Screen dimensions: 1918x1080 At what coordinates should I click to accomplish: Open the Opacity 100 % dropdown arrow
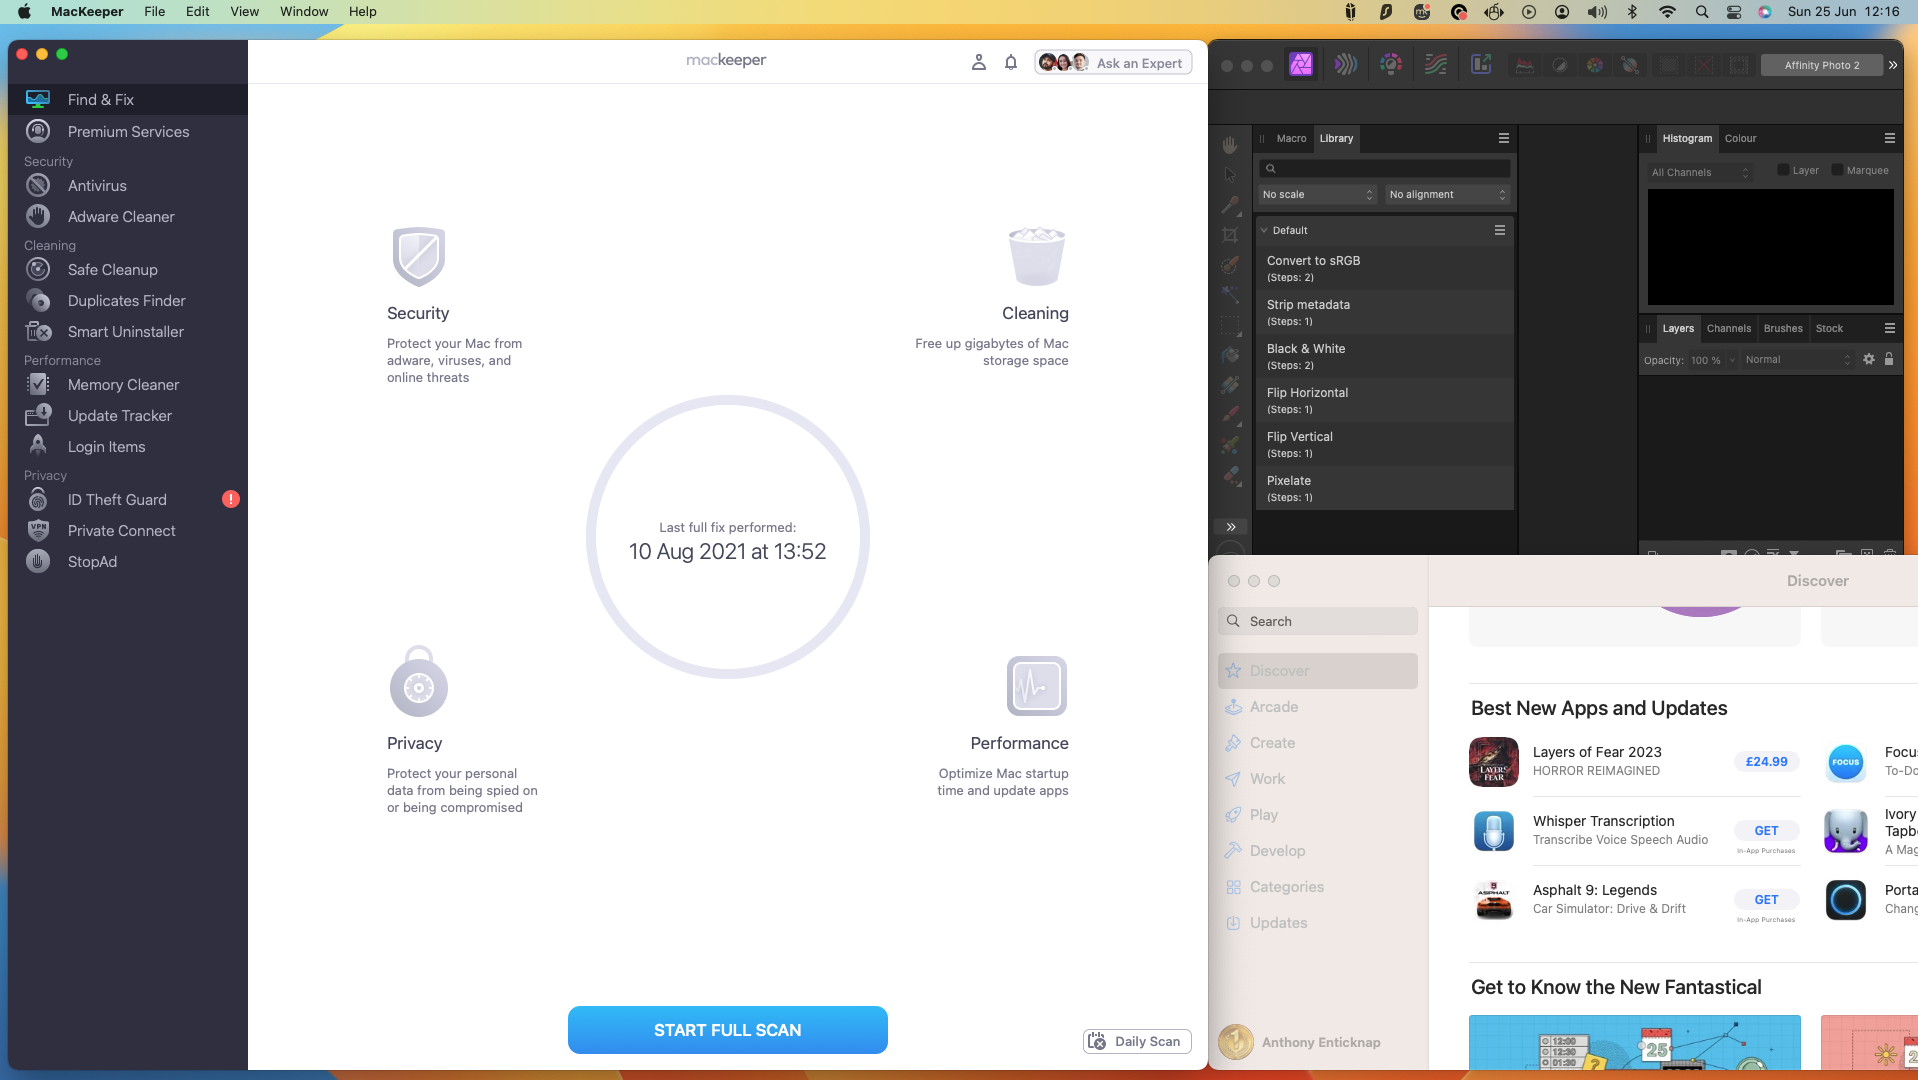(x=1732, y=360)
